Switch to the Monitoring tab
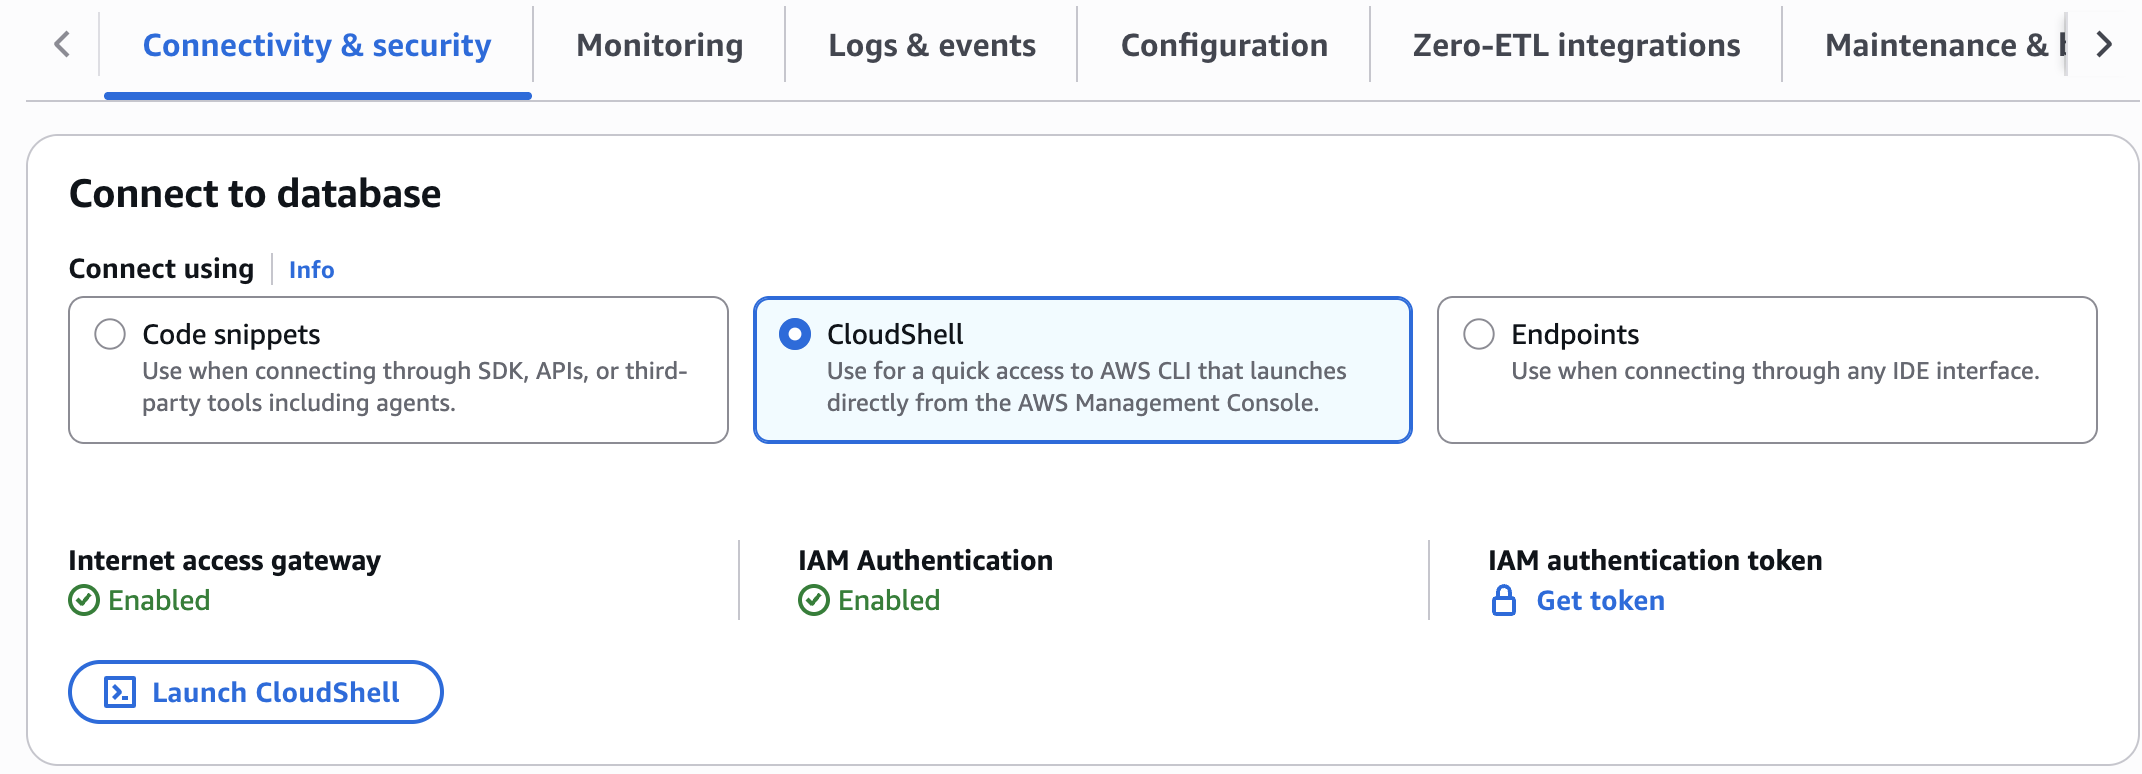The width and height of the screenshot is (2142, 774). tap(659, 44)
